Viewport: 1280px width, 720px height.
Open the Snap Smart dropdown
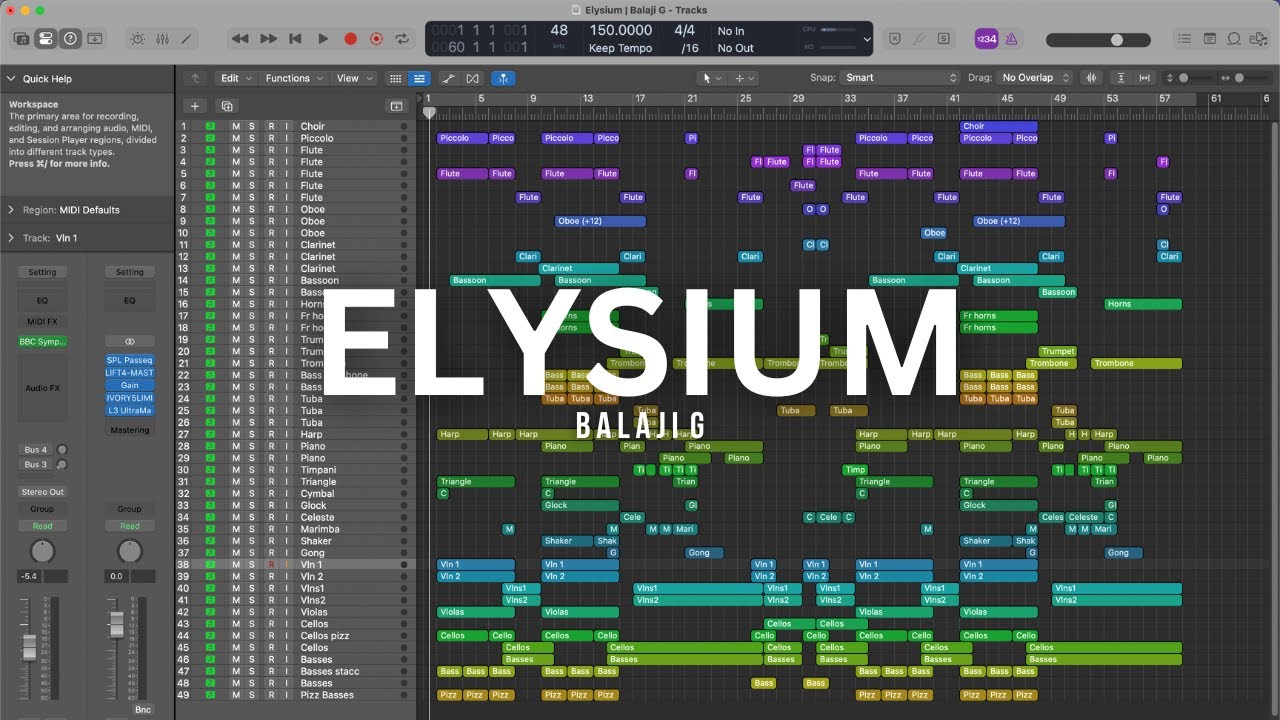point(900,78)
